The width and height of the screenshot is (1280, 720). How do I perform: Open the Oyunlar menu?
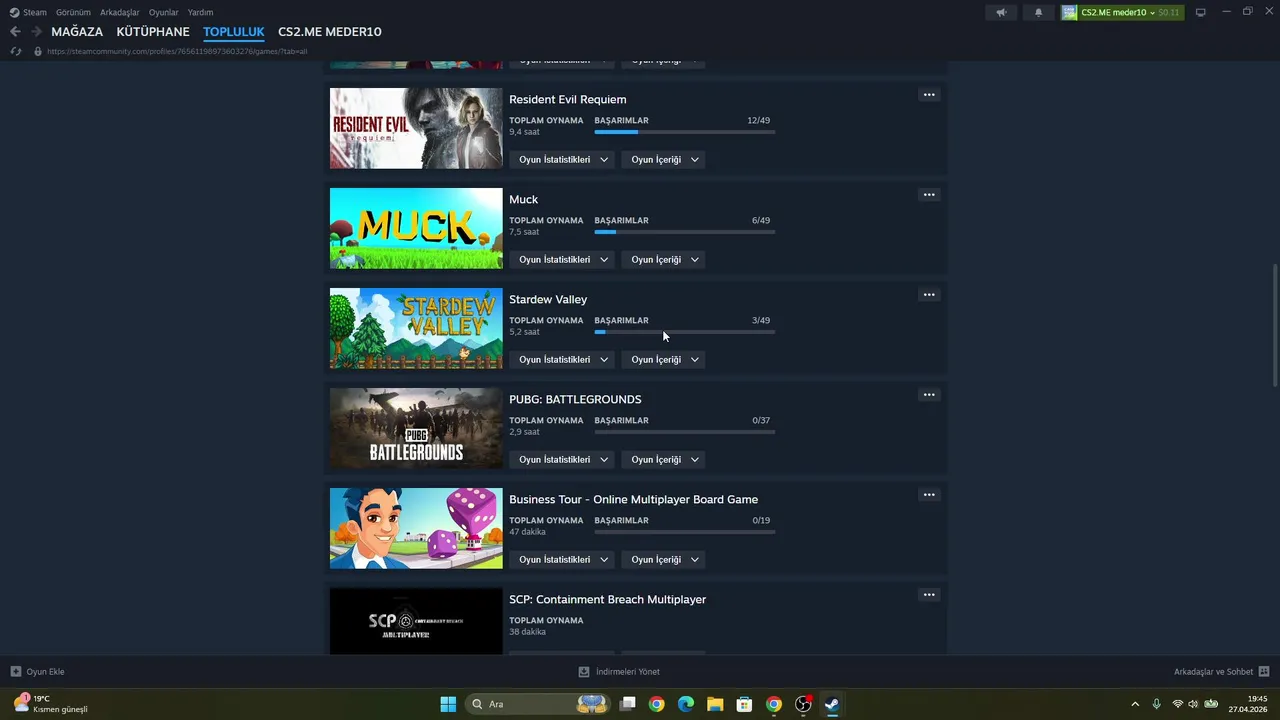[164, 12]
